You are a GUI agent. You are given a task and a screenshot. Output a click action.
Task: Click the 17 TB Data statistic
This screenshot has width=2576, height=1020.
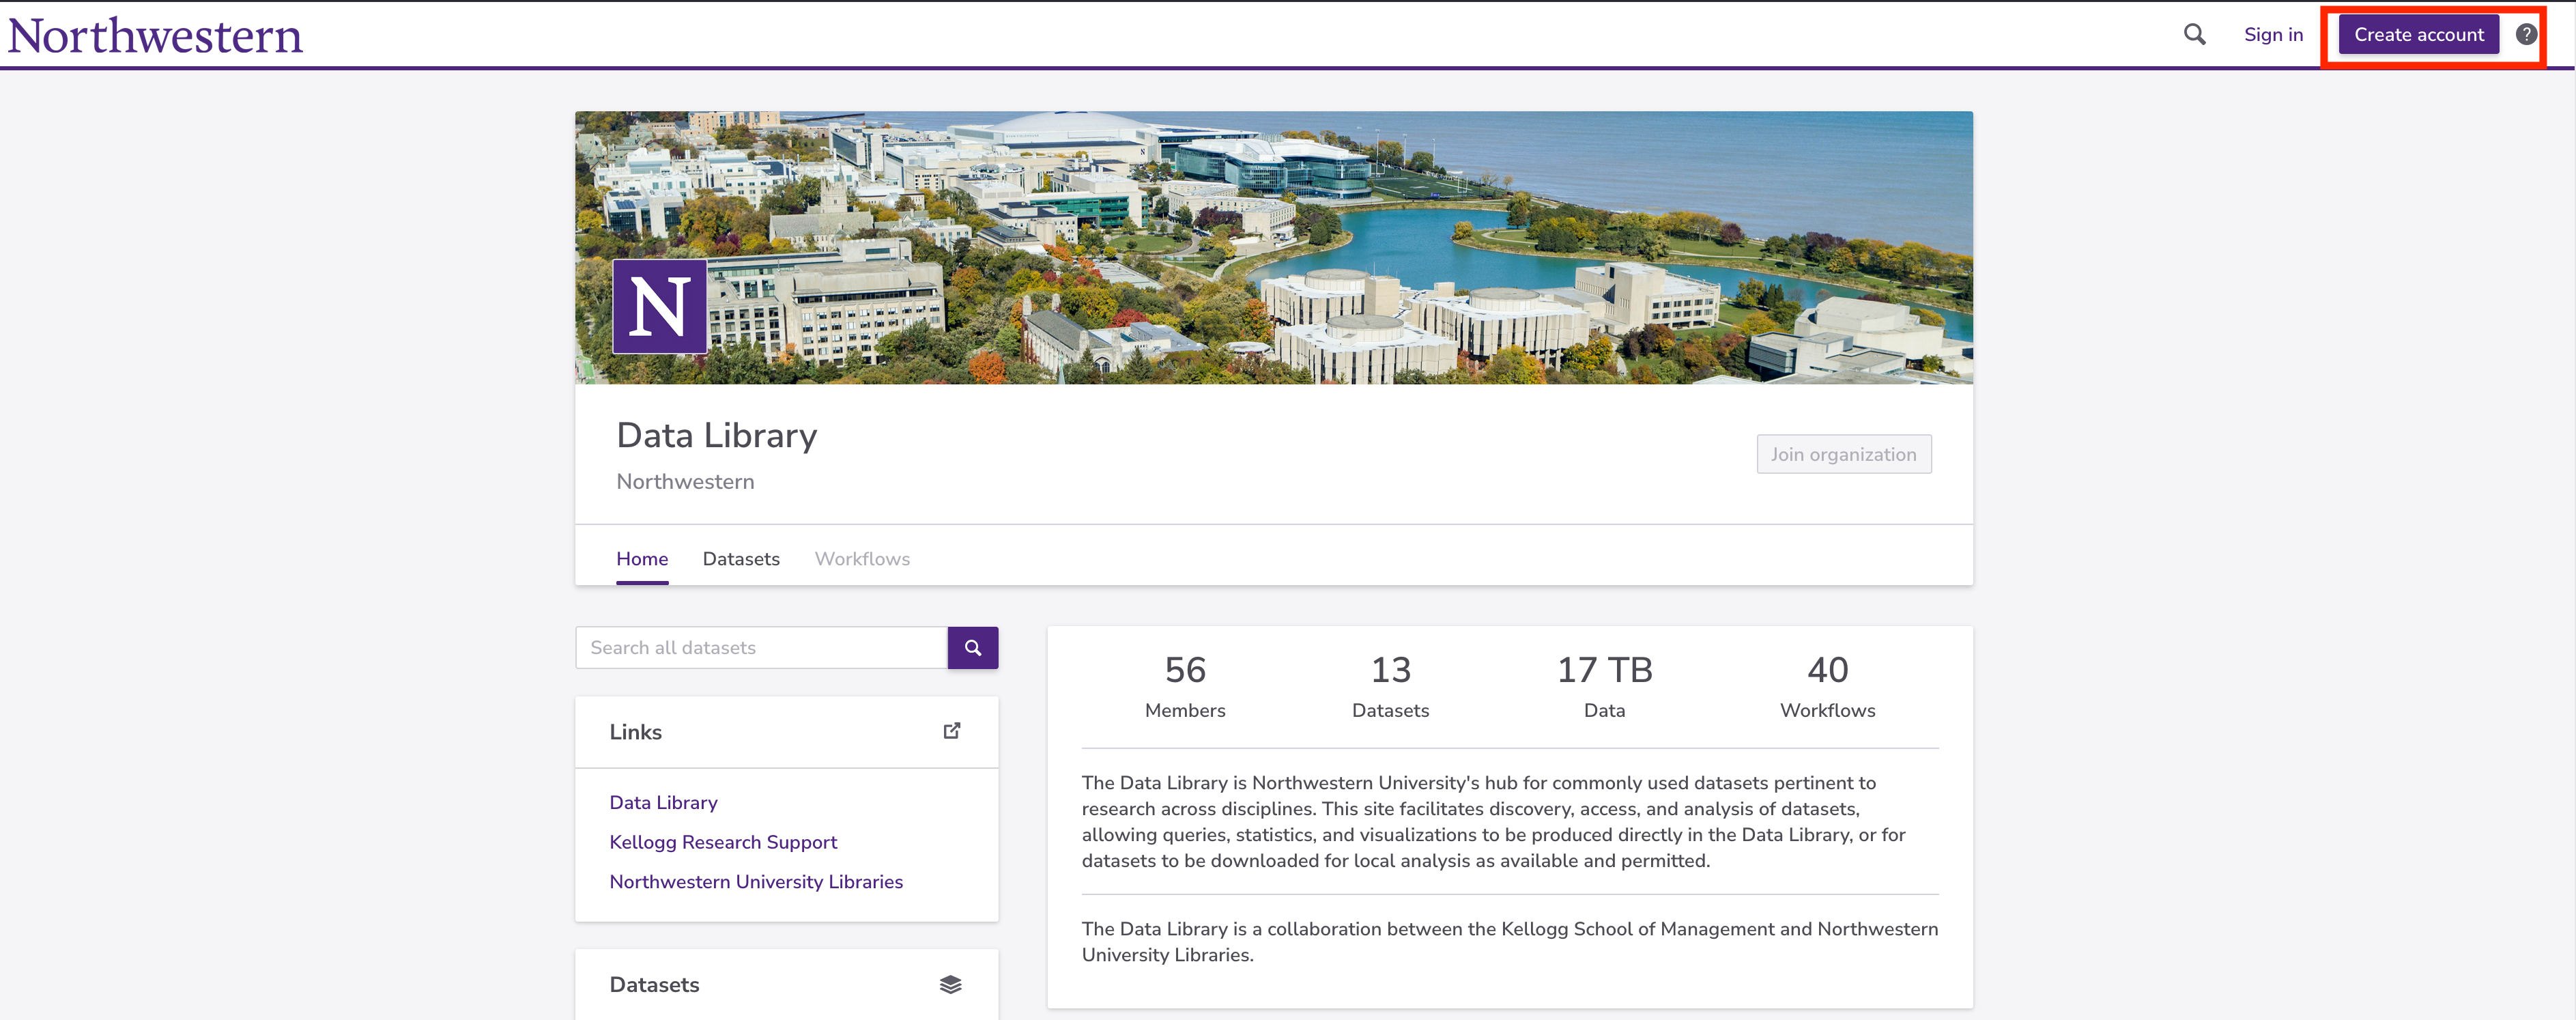pyautogui.click(x=1604, y=687)
